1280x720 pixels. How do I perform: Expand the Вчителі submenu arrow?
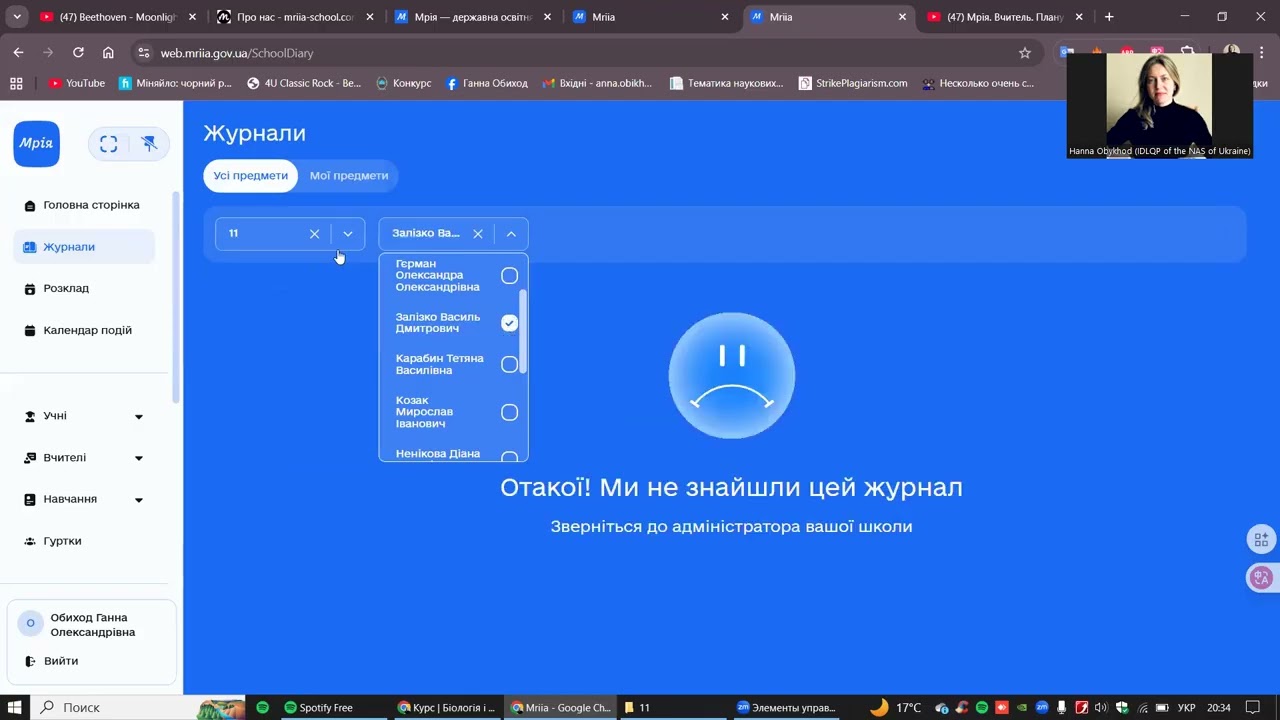point(139,458)
